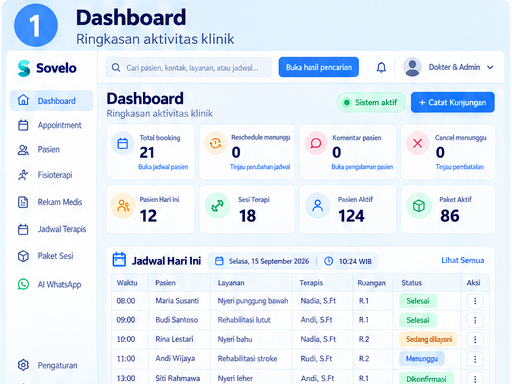
Task: Click the Buka hasil pencarian button
Action: (x=319, y=67)
